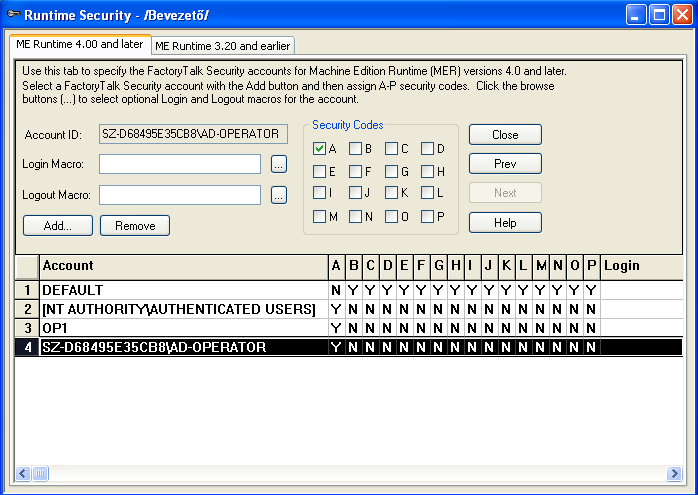Click the key icon in title bar
The width and height of the screenshot is (698, 495).
coord(13,14)
